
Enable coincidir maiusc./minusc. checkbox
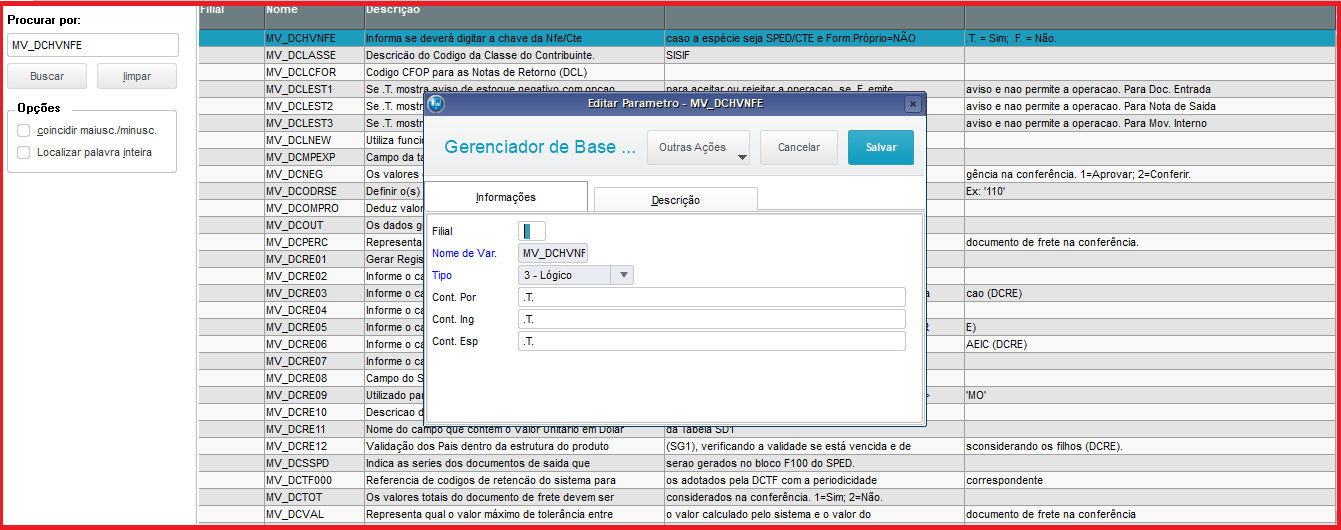click(x=23, y=130)
